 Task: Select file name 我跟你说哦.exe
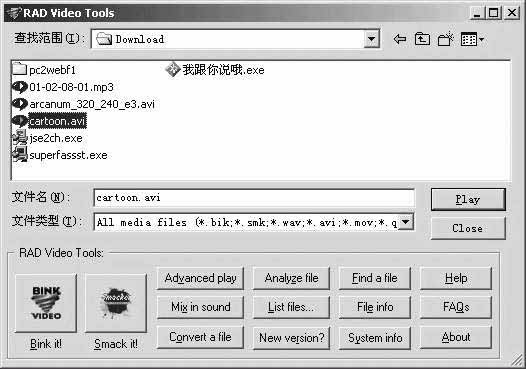[x=223, y=70]
